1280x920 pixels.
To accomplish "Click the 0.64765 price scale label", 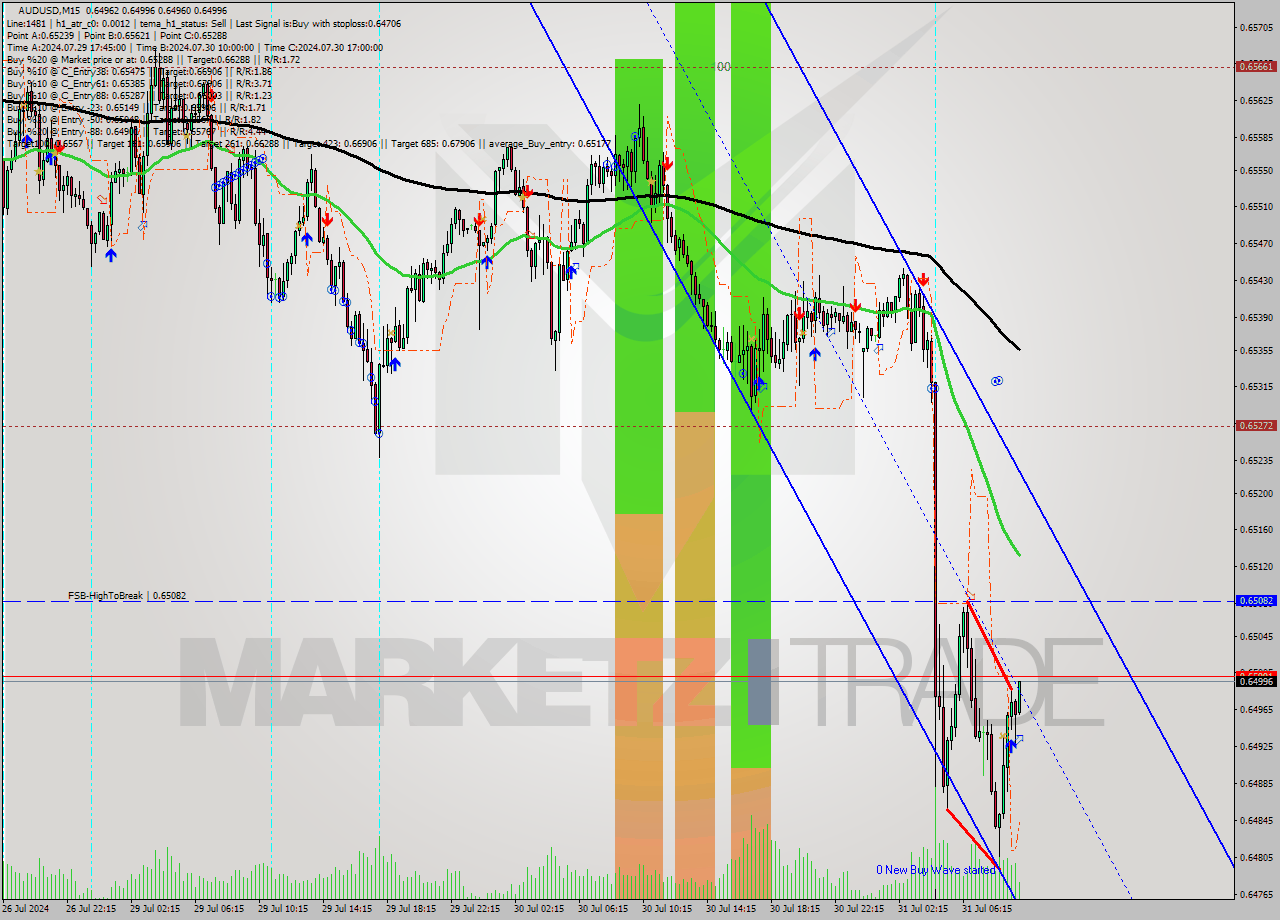I will 1256,895.
